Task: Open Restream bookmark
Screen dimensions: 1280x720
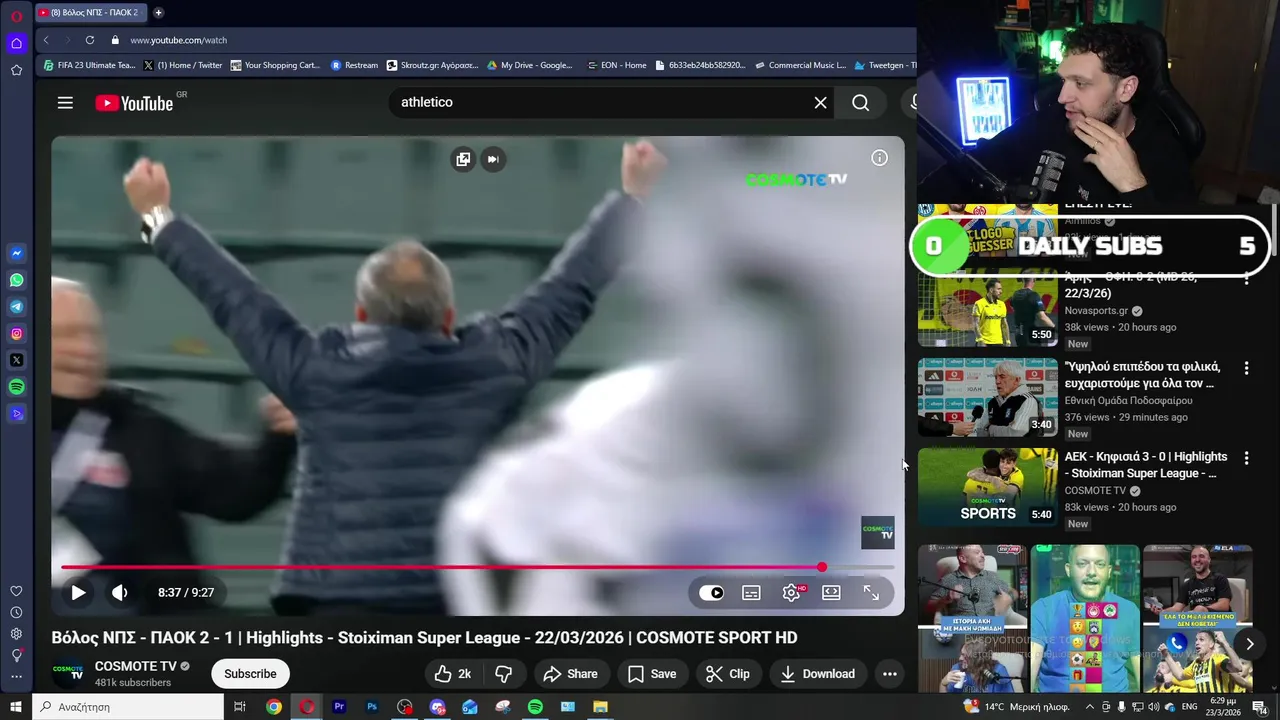Action: point(354,65)
